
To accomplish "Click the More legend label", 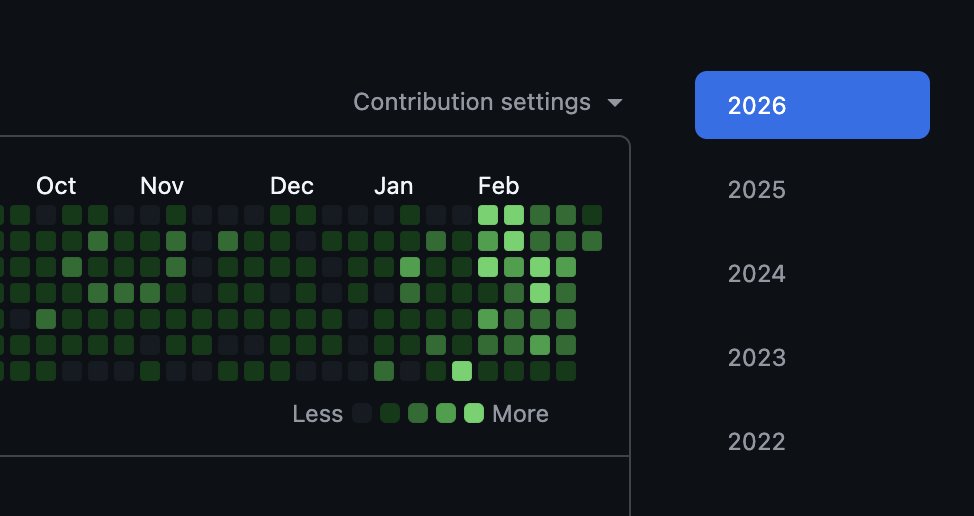I will 521,414.
